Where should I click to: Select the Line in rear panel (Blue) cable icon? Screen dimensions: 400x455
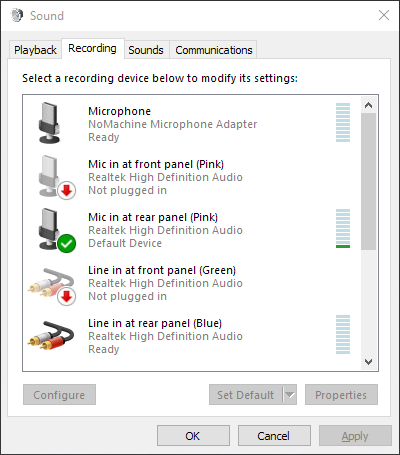pos(51,335)
